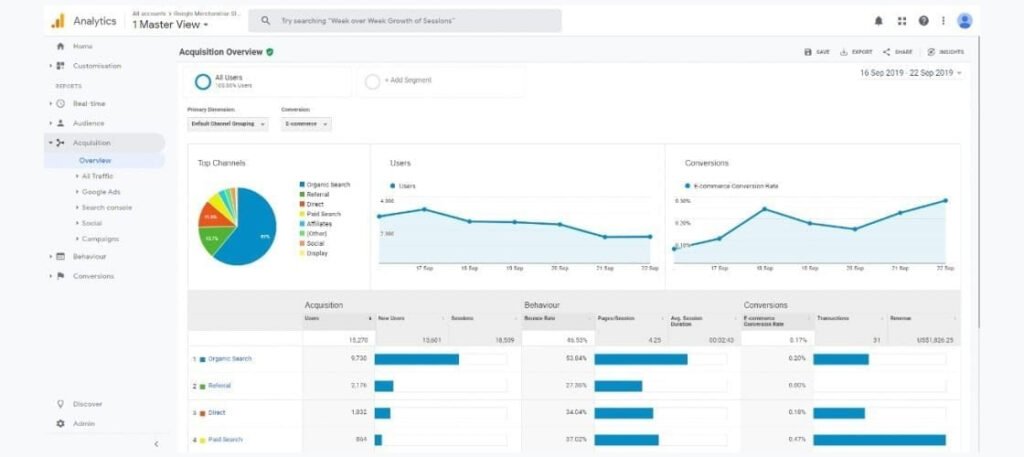Open the apps grid icon
The height and width of the screenshot is (457, 1024).
901,21
